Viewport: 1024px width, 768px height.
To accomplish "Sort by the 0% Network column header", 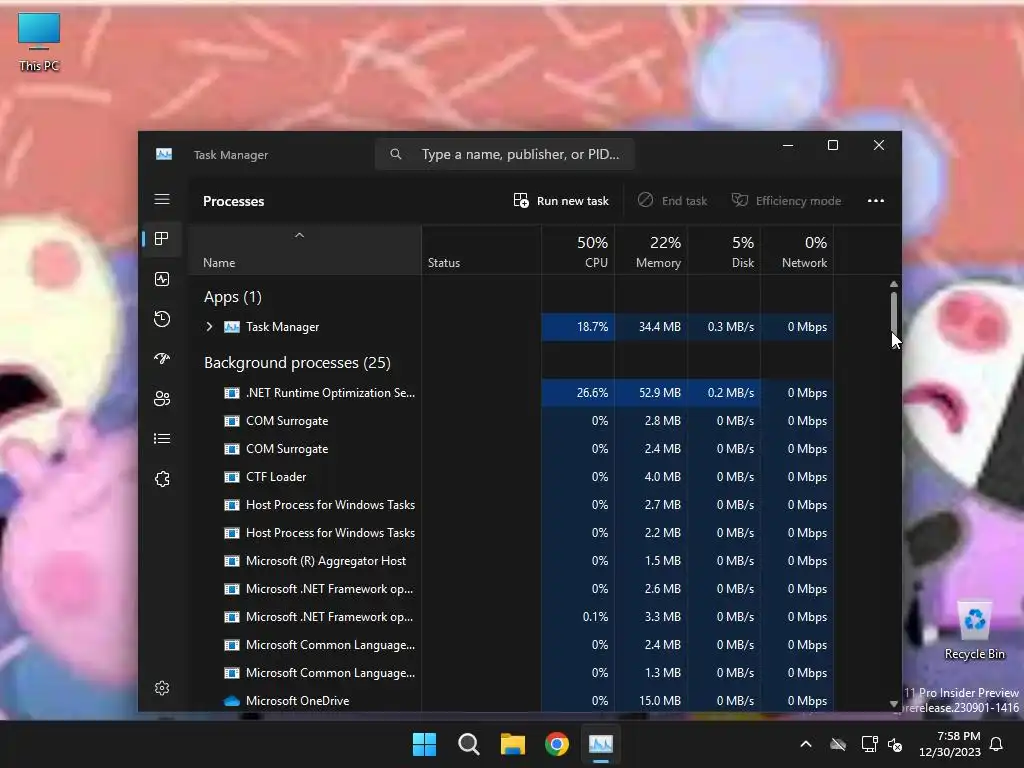I will click(x=797, y=251).
